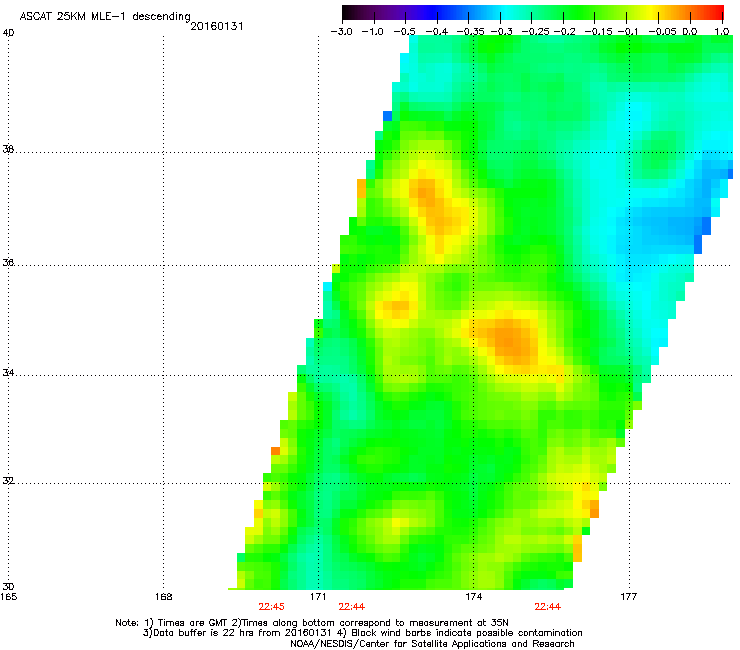The height and width of the screenshot is (650, 740).
Task: Click the NOAA/NESDIS credit line
Action: click(x=432, y=643)
